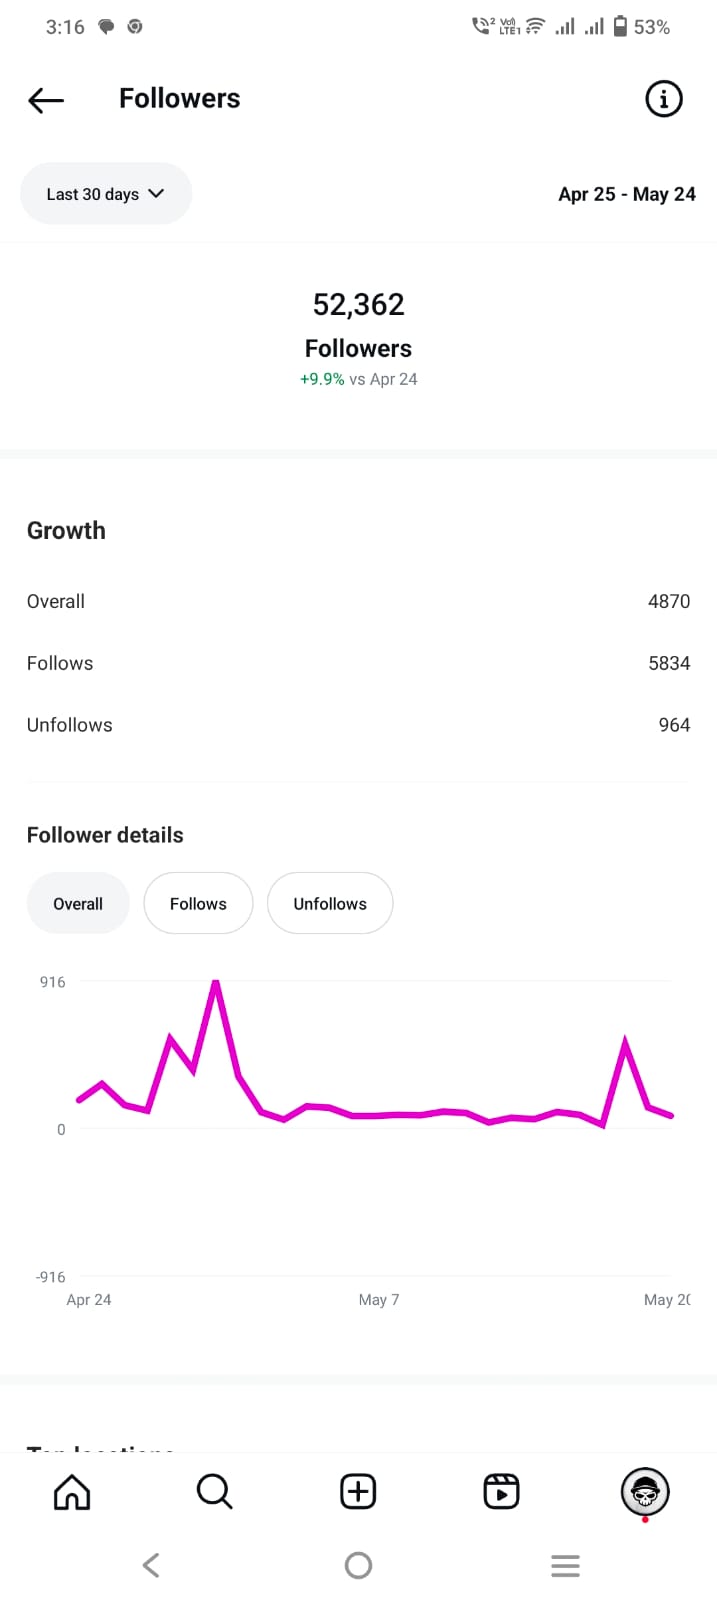The image size is (717, 1600).
Task: Tap the back arrow icon
Action: [46, 99]
